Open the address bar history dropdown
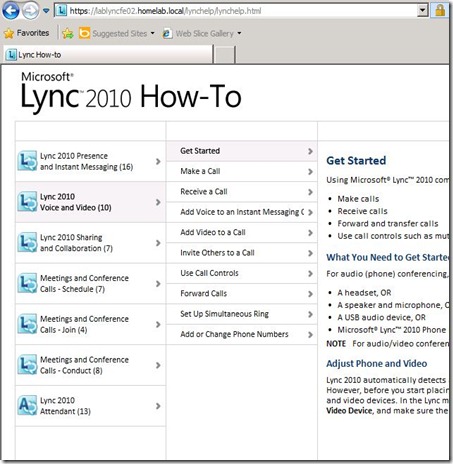453x464 pixels. (422, 11)
